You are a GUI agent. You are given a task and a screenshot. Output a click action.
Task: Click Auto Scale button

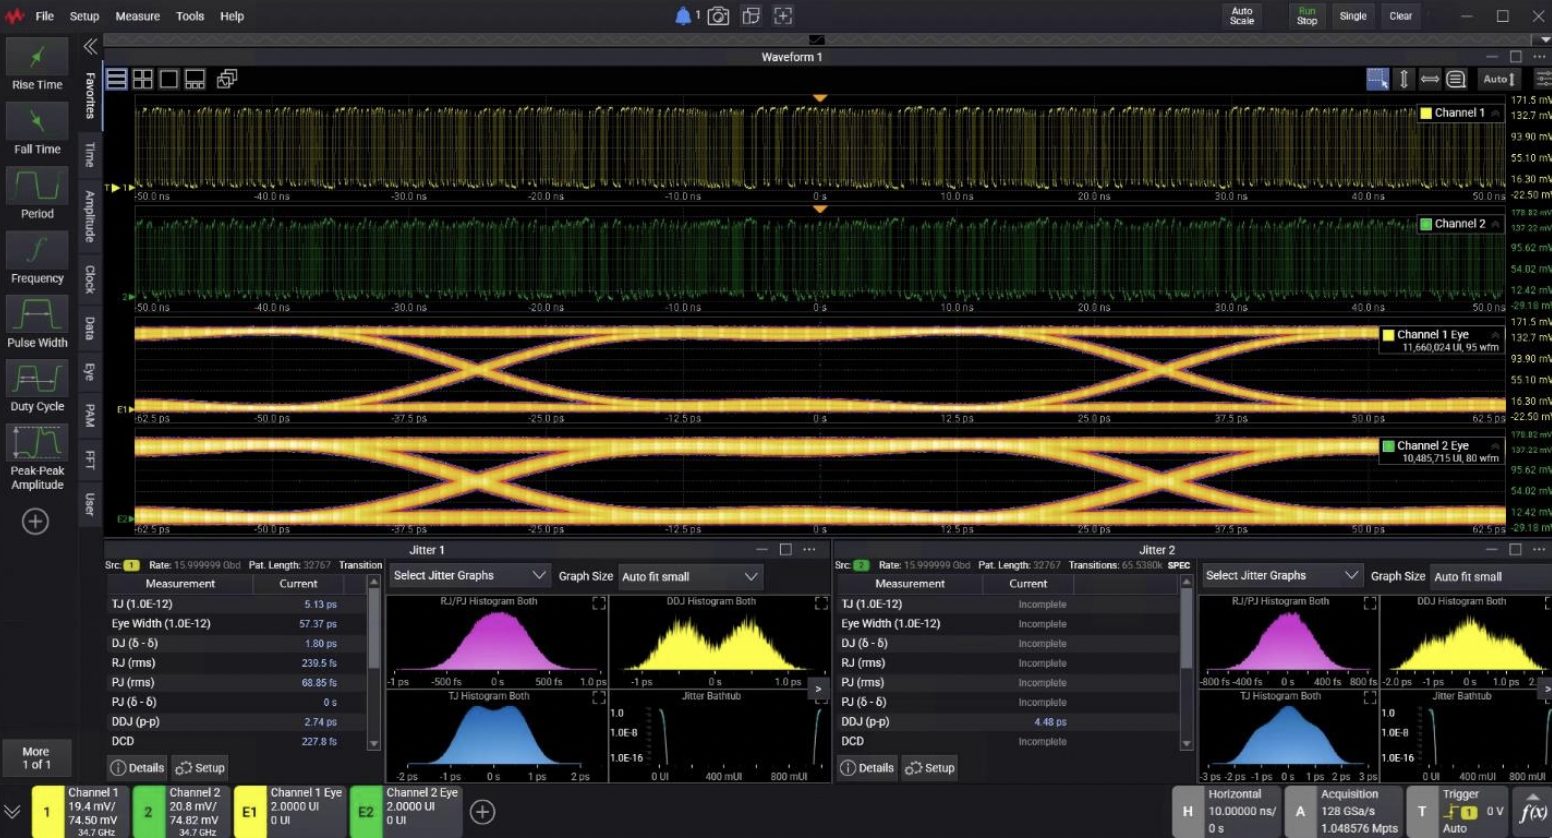1242,16
